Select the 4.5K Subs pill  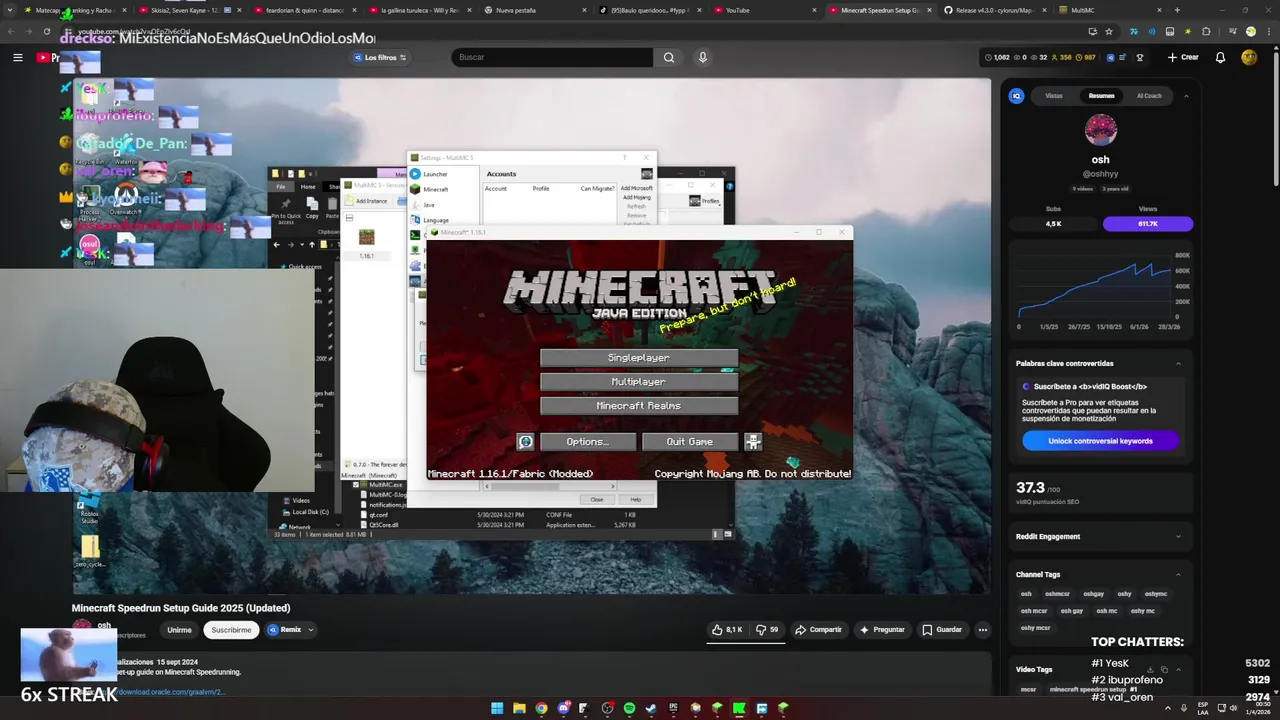tap(1053, 224)
